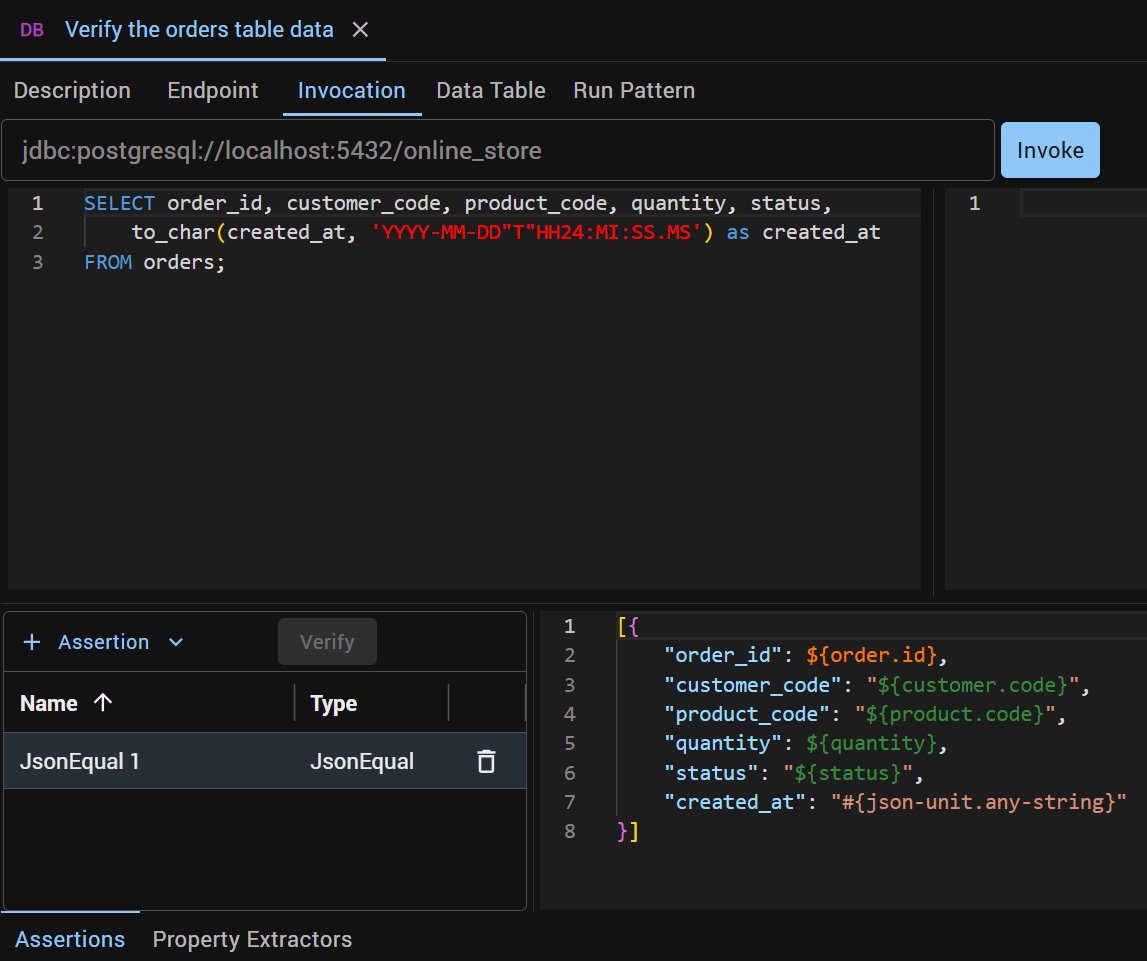Click the DB icon on the tab
Screen dimensions: 1147x961
(x=32, y=30)
